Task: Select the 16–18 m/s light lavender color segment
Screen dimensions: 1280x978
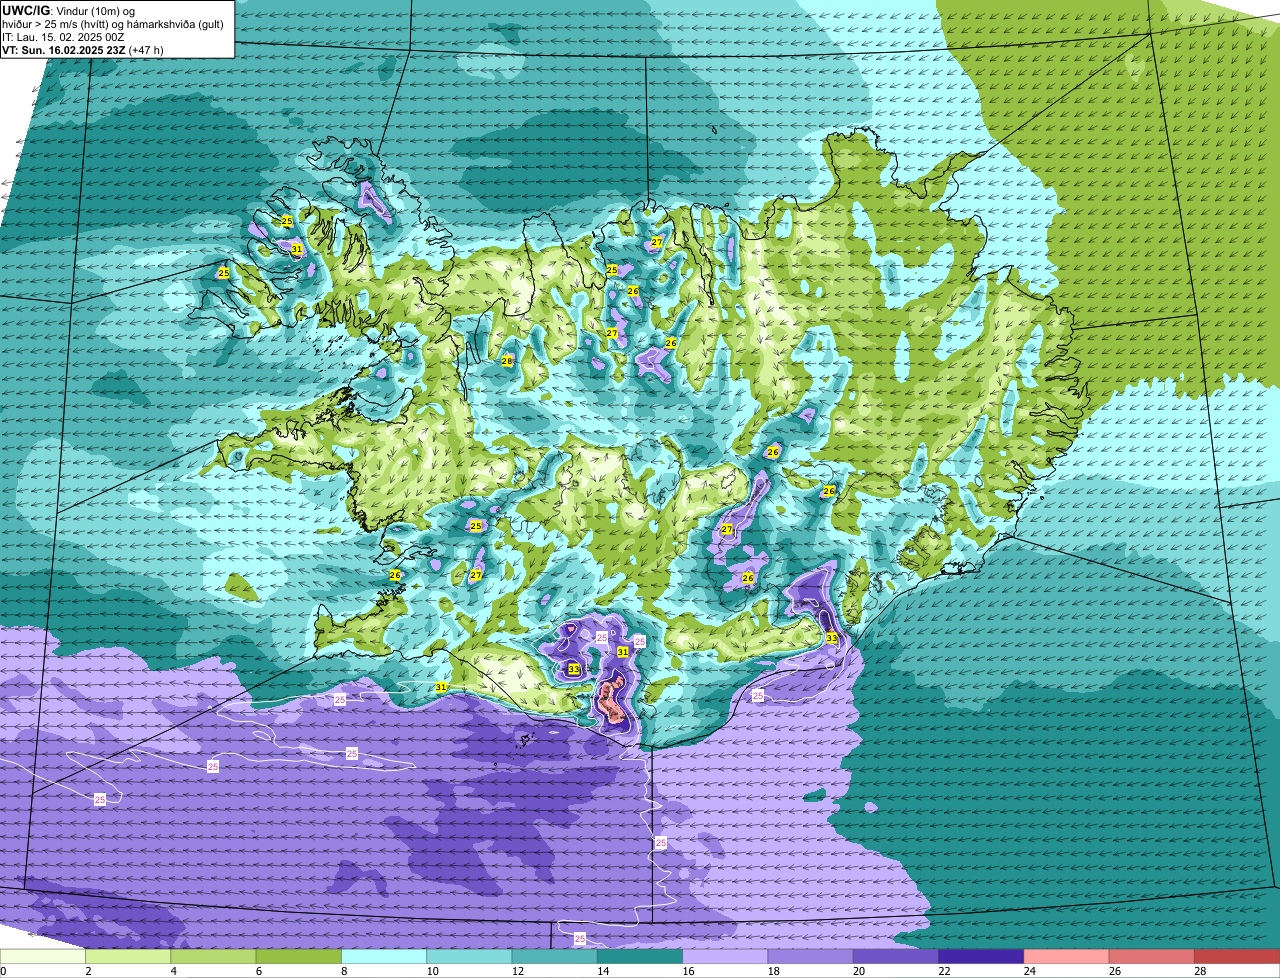Action: (725, 957)
